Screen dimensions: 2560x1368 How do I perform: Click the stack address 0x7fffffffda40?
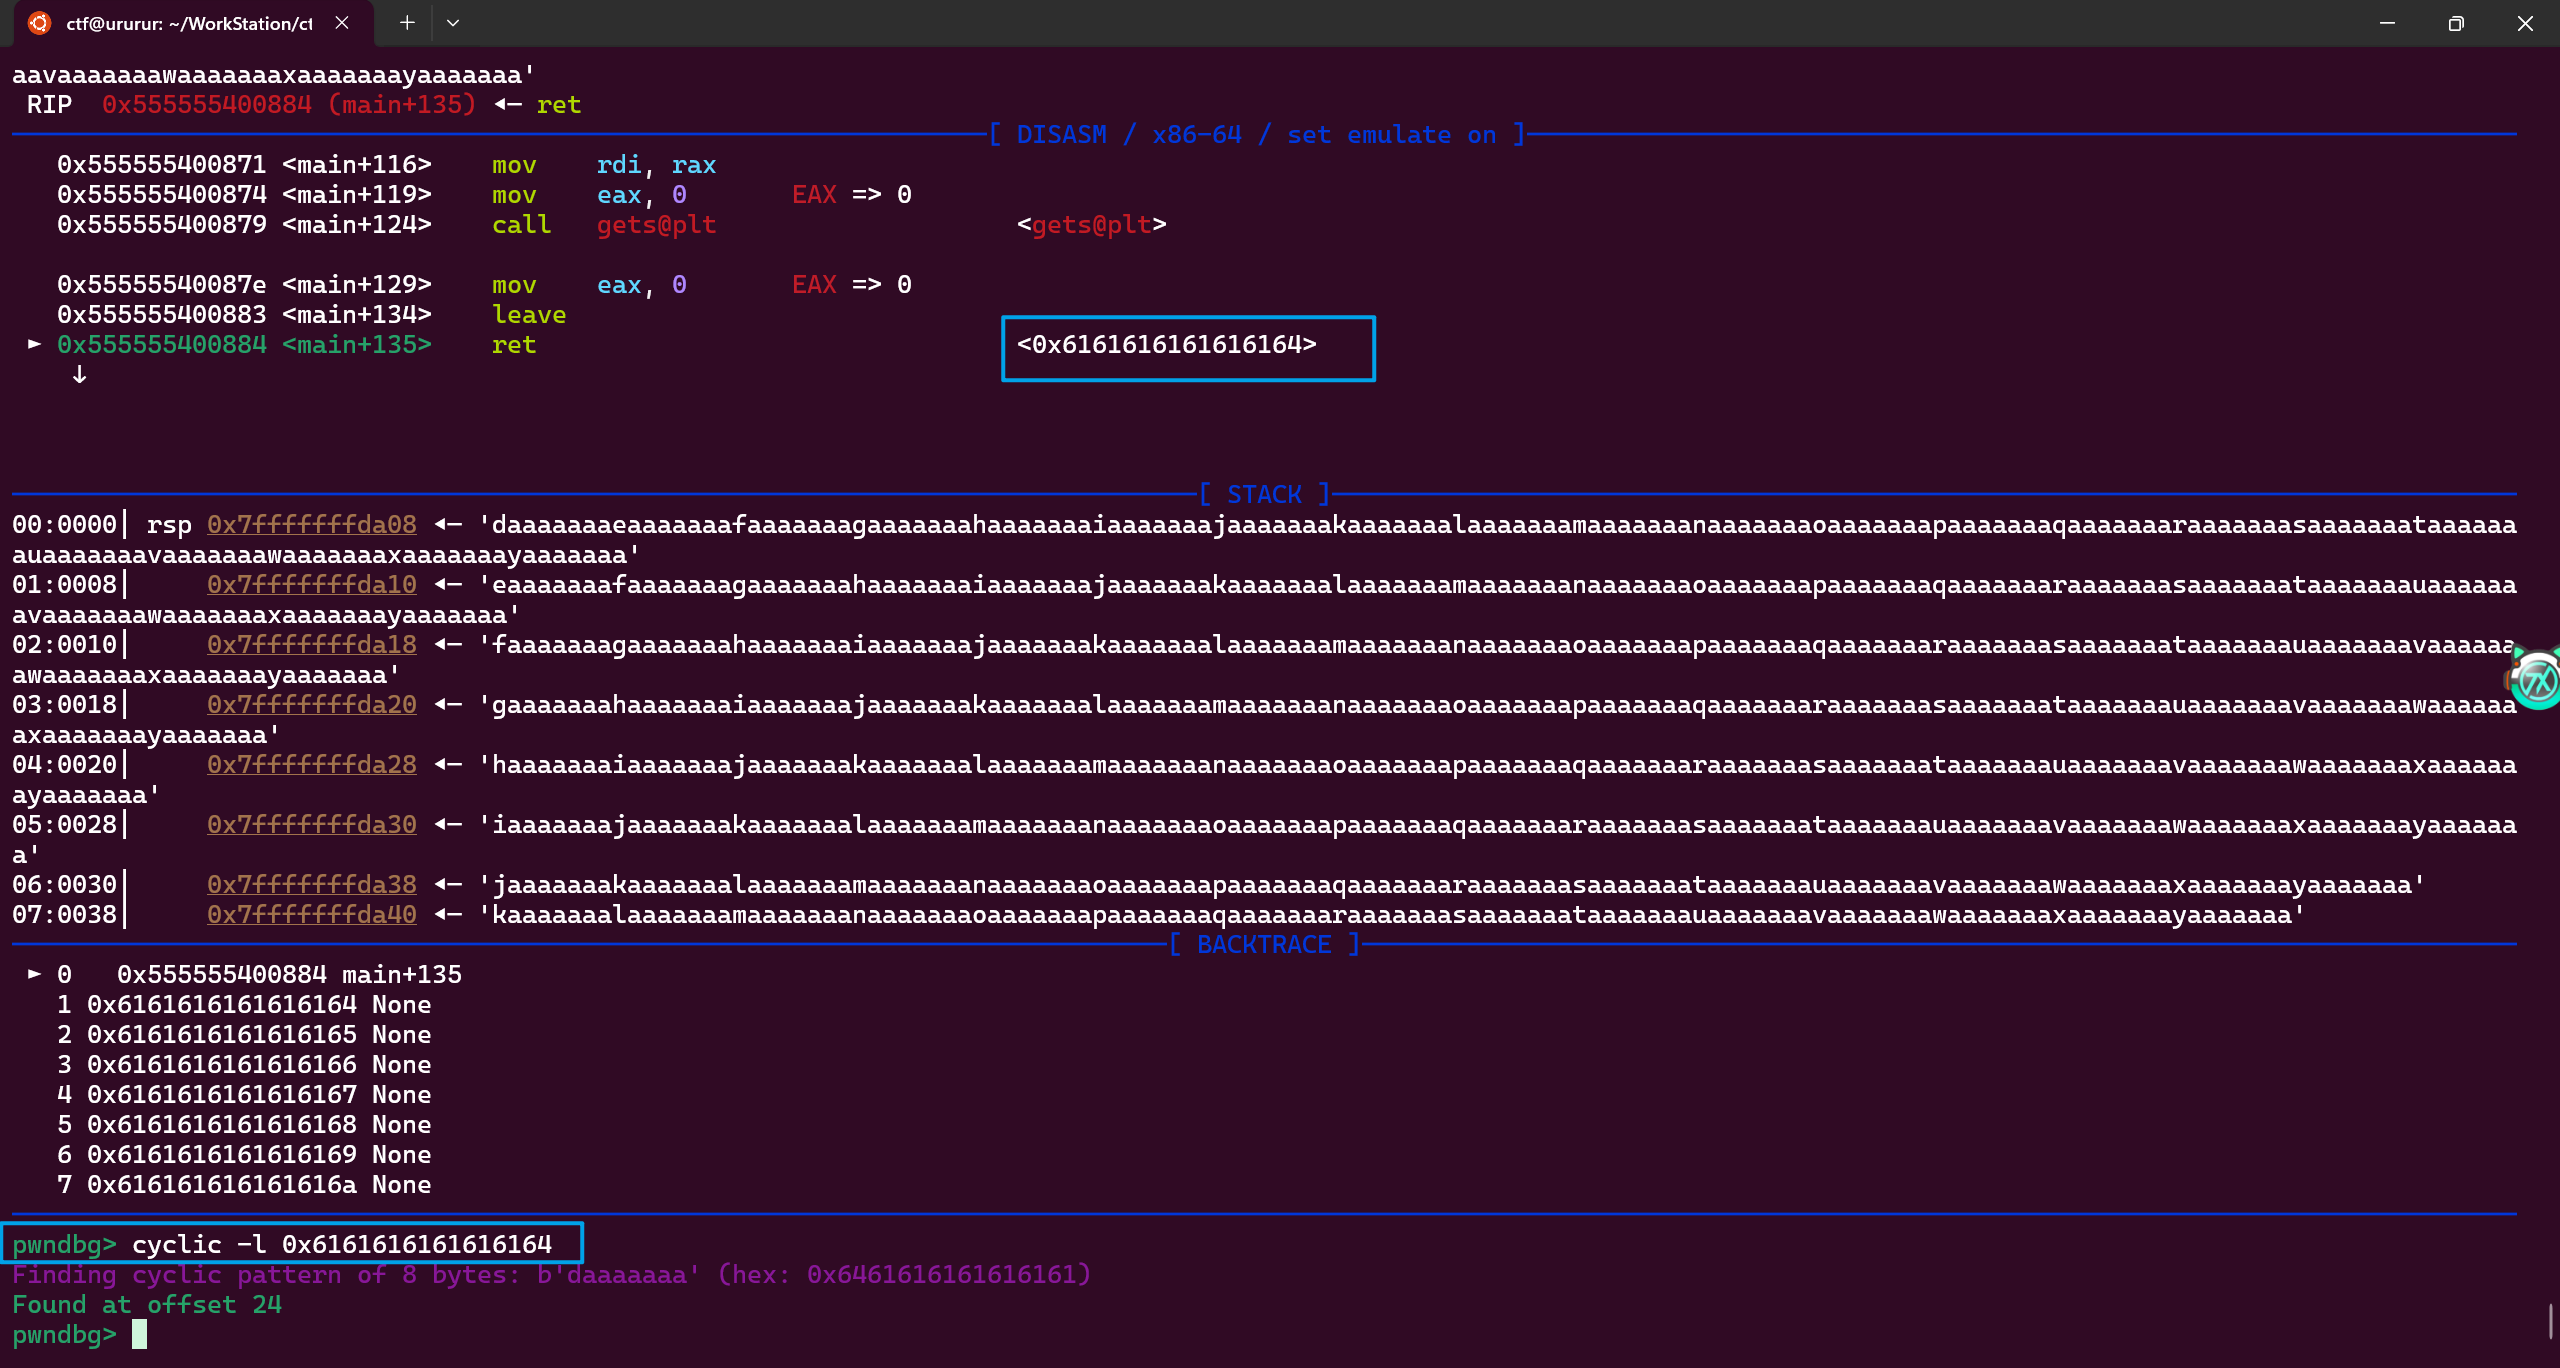pyautogui.click(x=311, y=915)
